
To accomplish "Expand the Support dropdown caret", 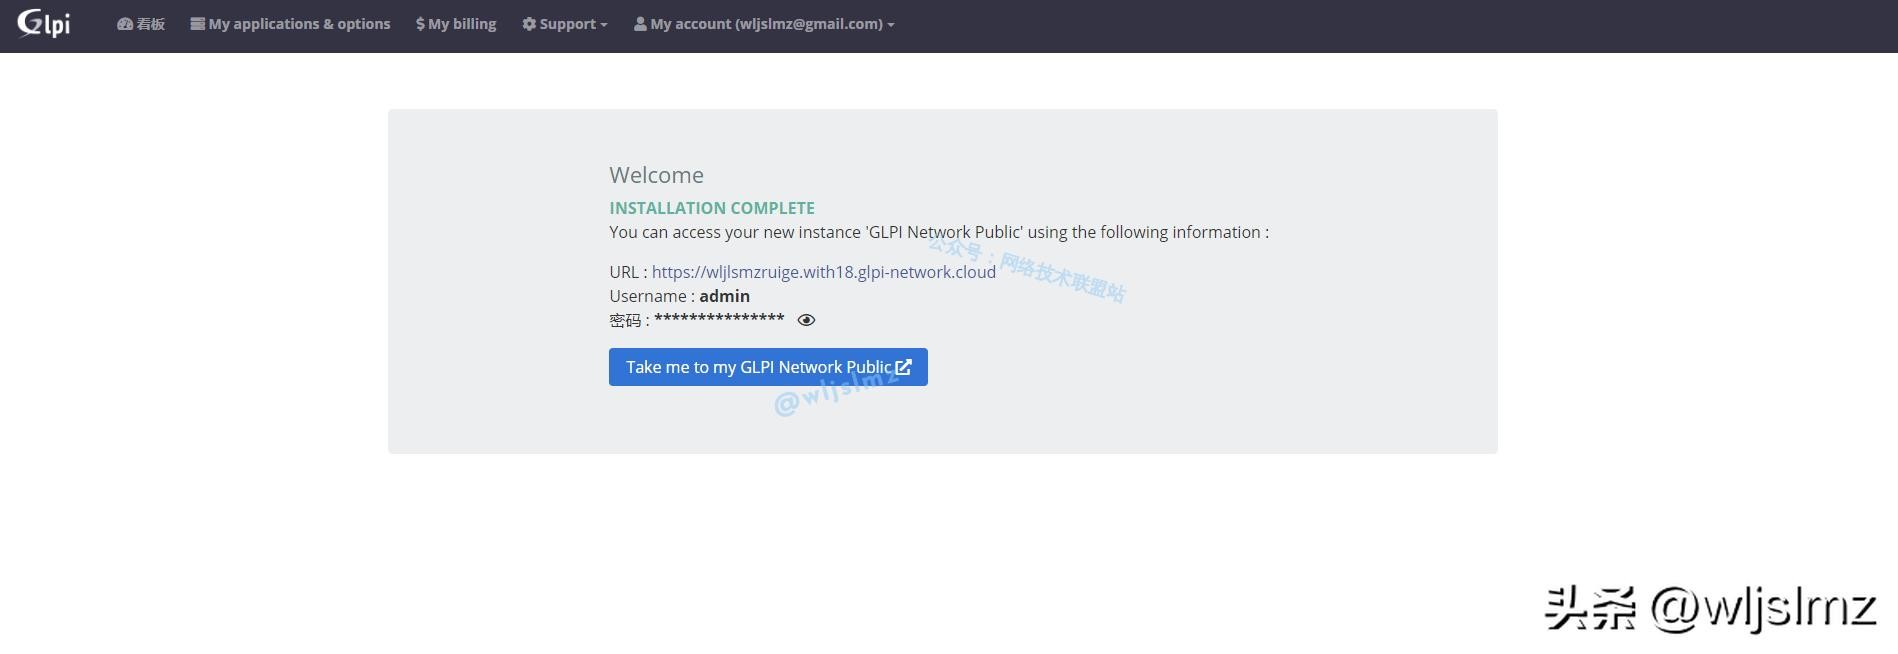I will 604,25.
